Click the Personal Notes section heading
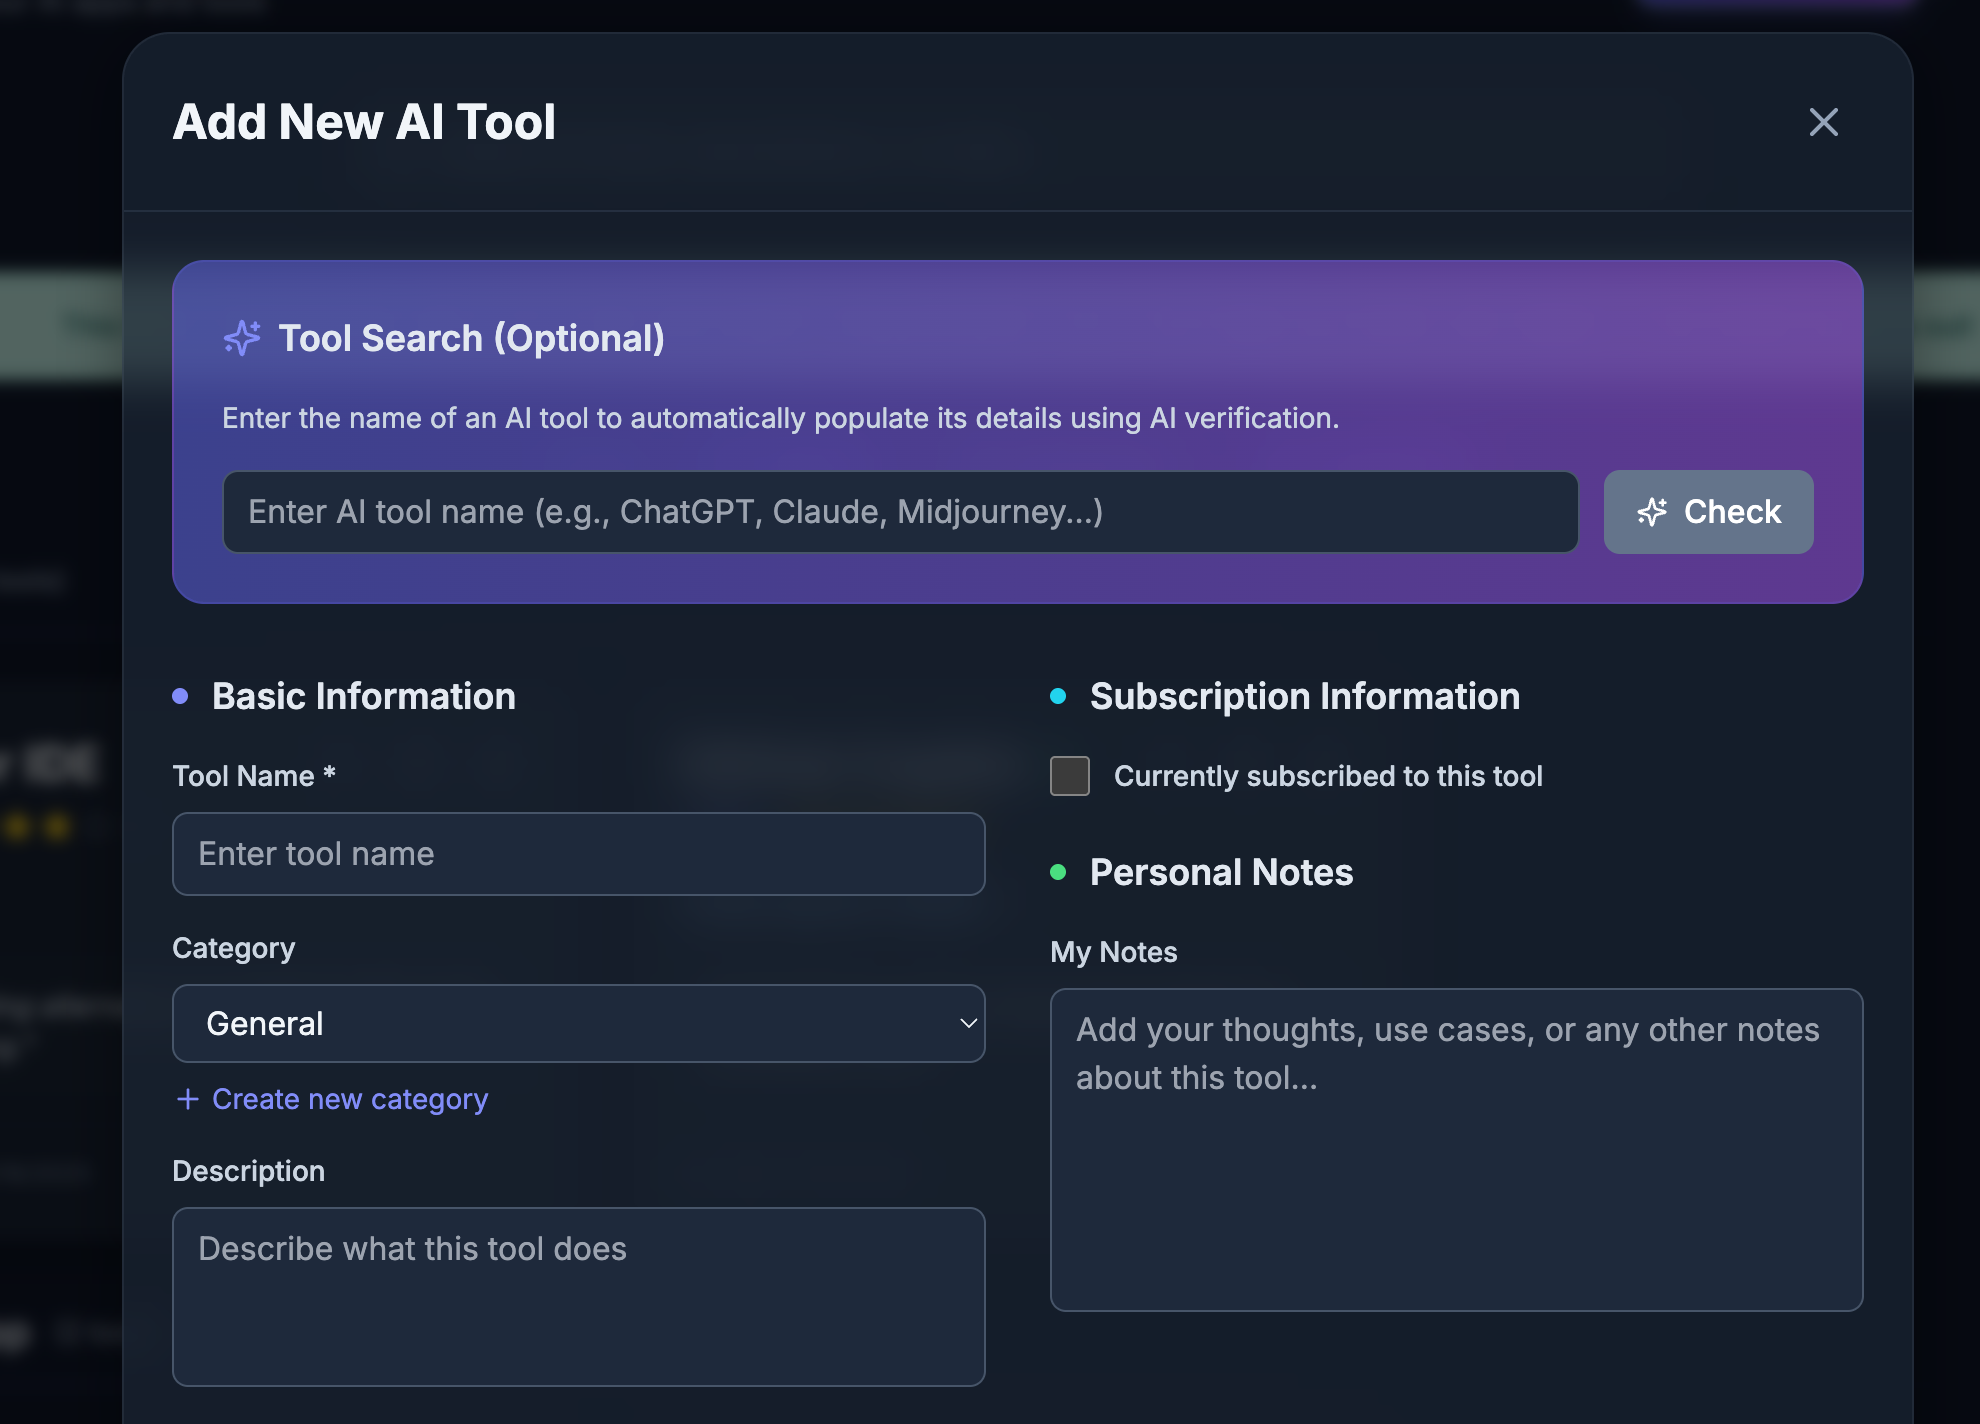The width and height of the screenshot is (1980, 1424). [x=1221, y=873]
